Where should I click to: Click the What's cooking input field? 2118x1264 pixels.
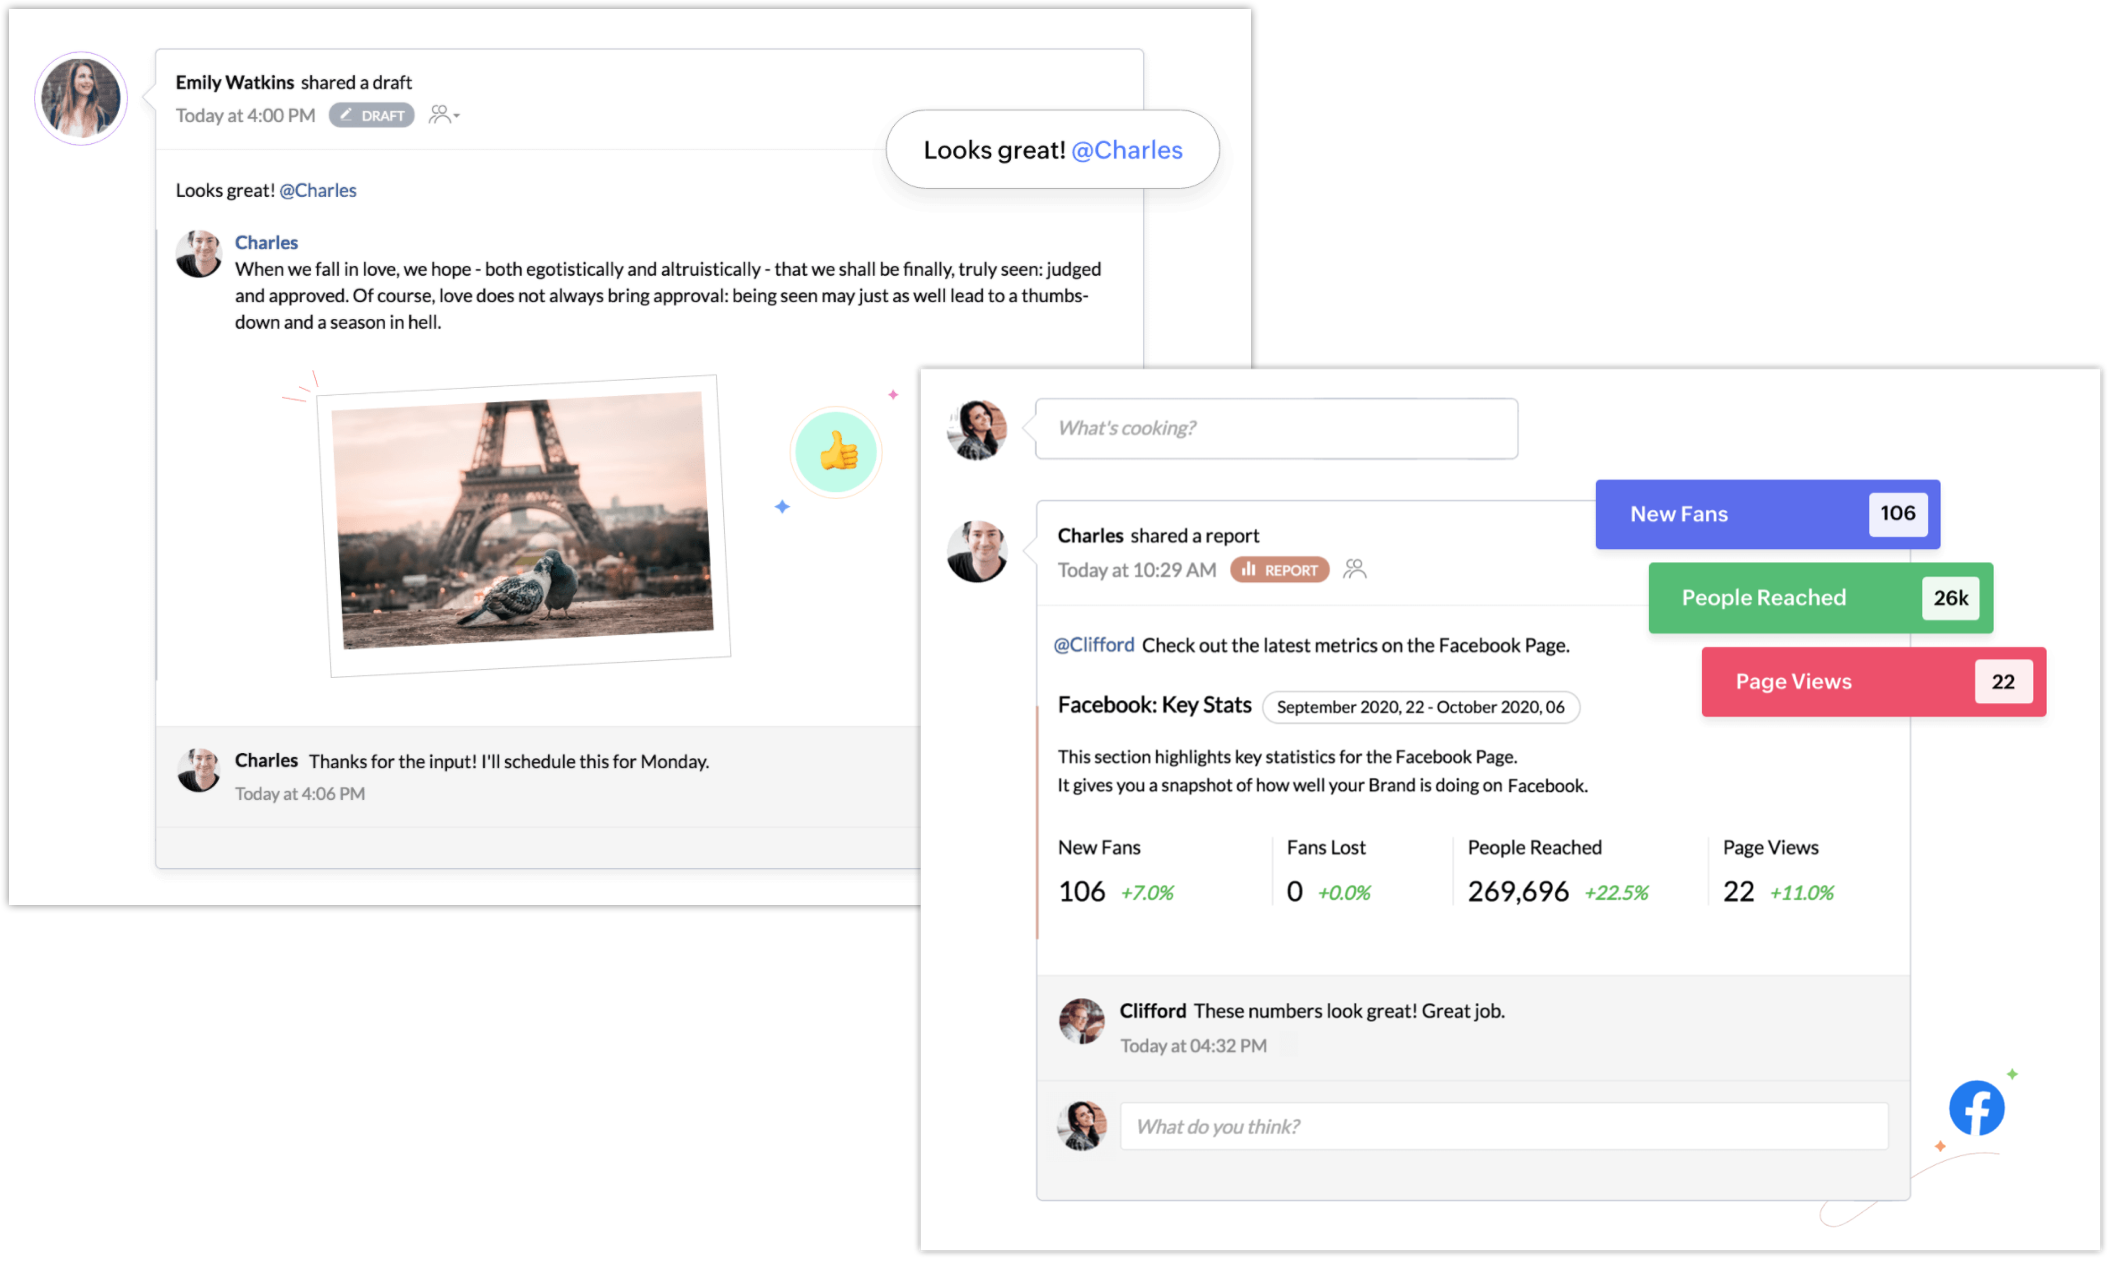[1276, 429]
